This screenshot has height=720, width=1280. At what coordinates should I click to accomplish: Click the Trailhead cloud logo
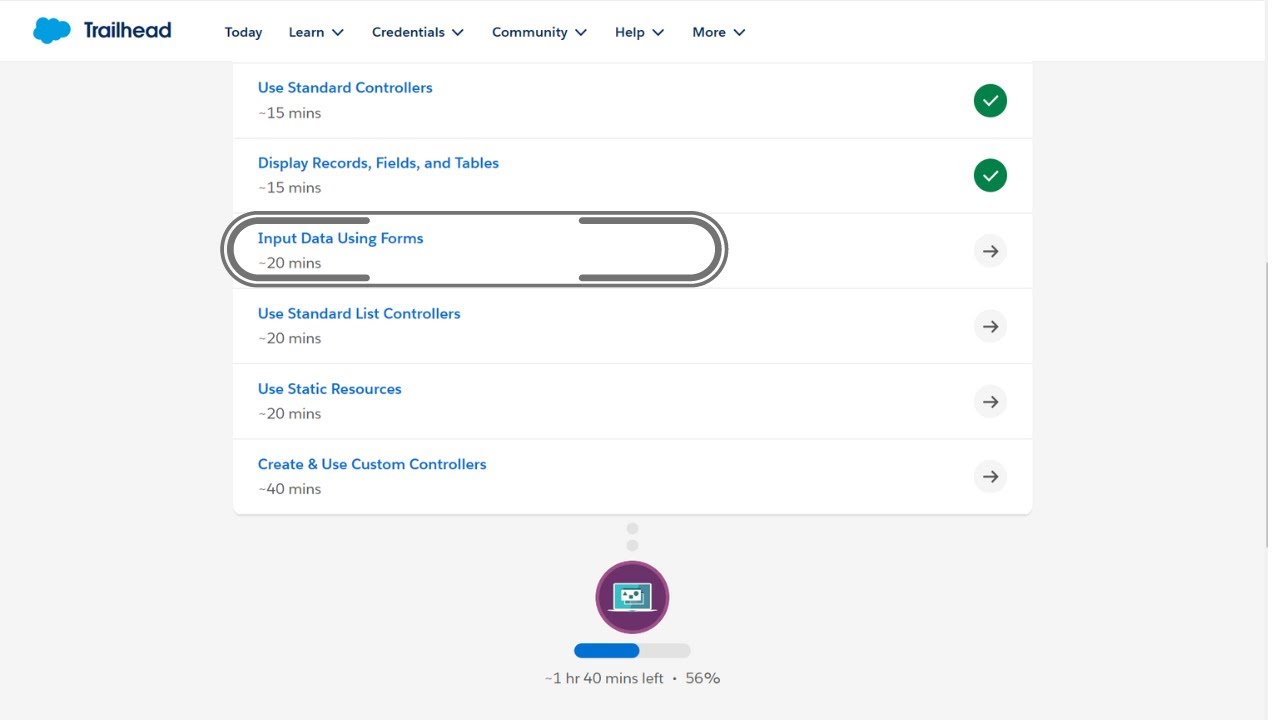[x=52, y=31]
